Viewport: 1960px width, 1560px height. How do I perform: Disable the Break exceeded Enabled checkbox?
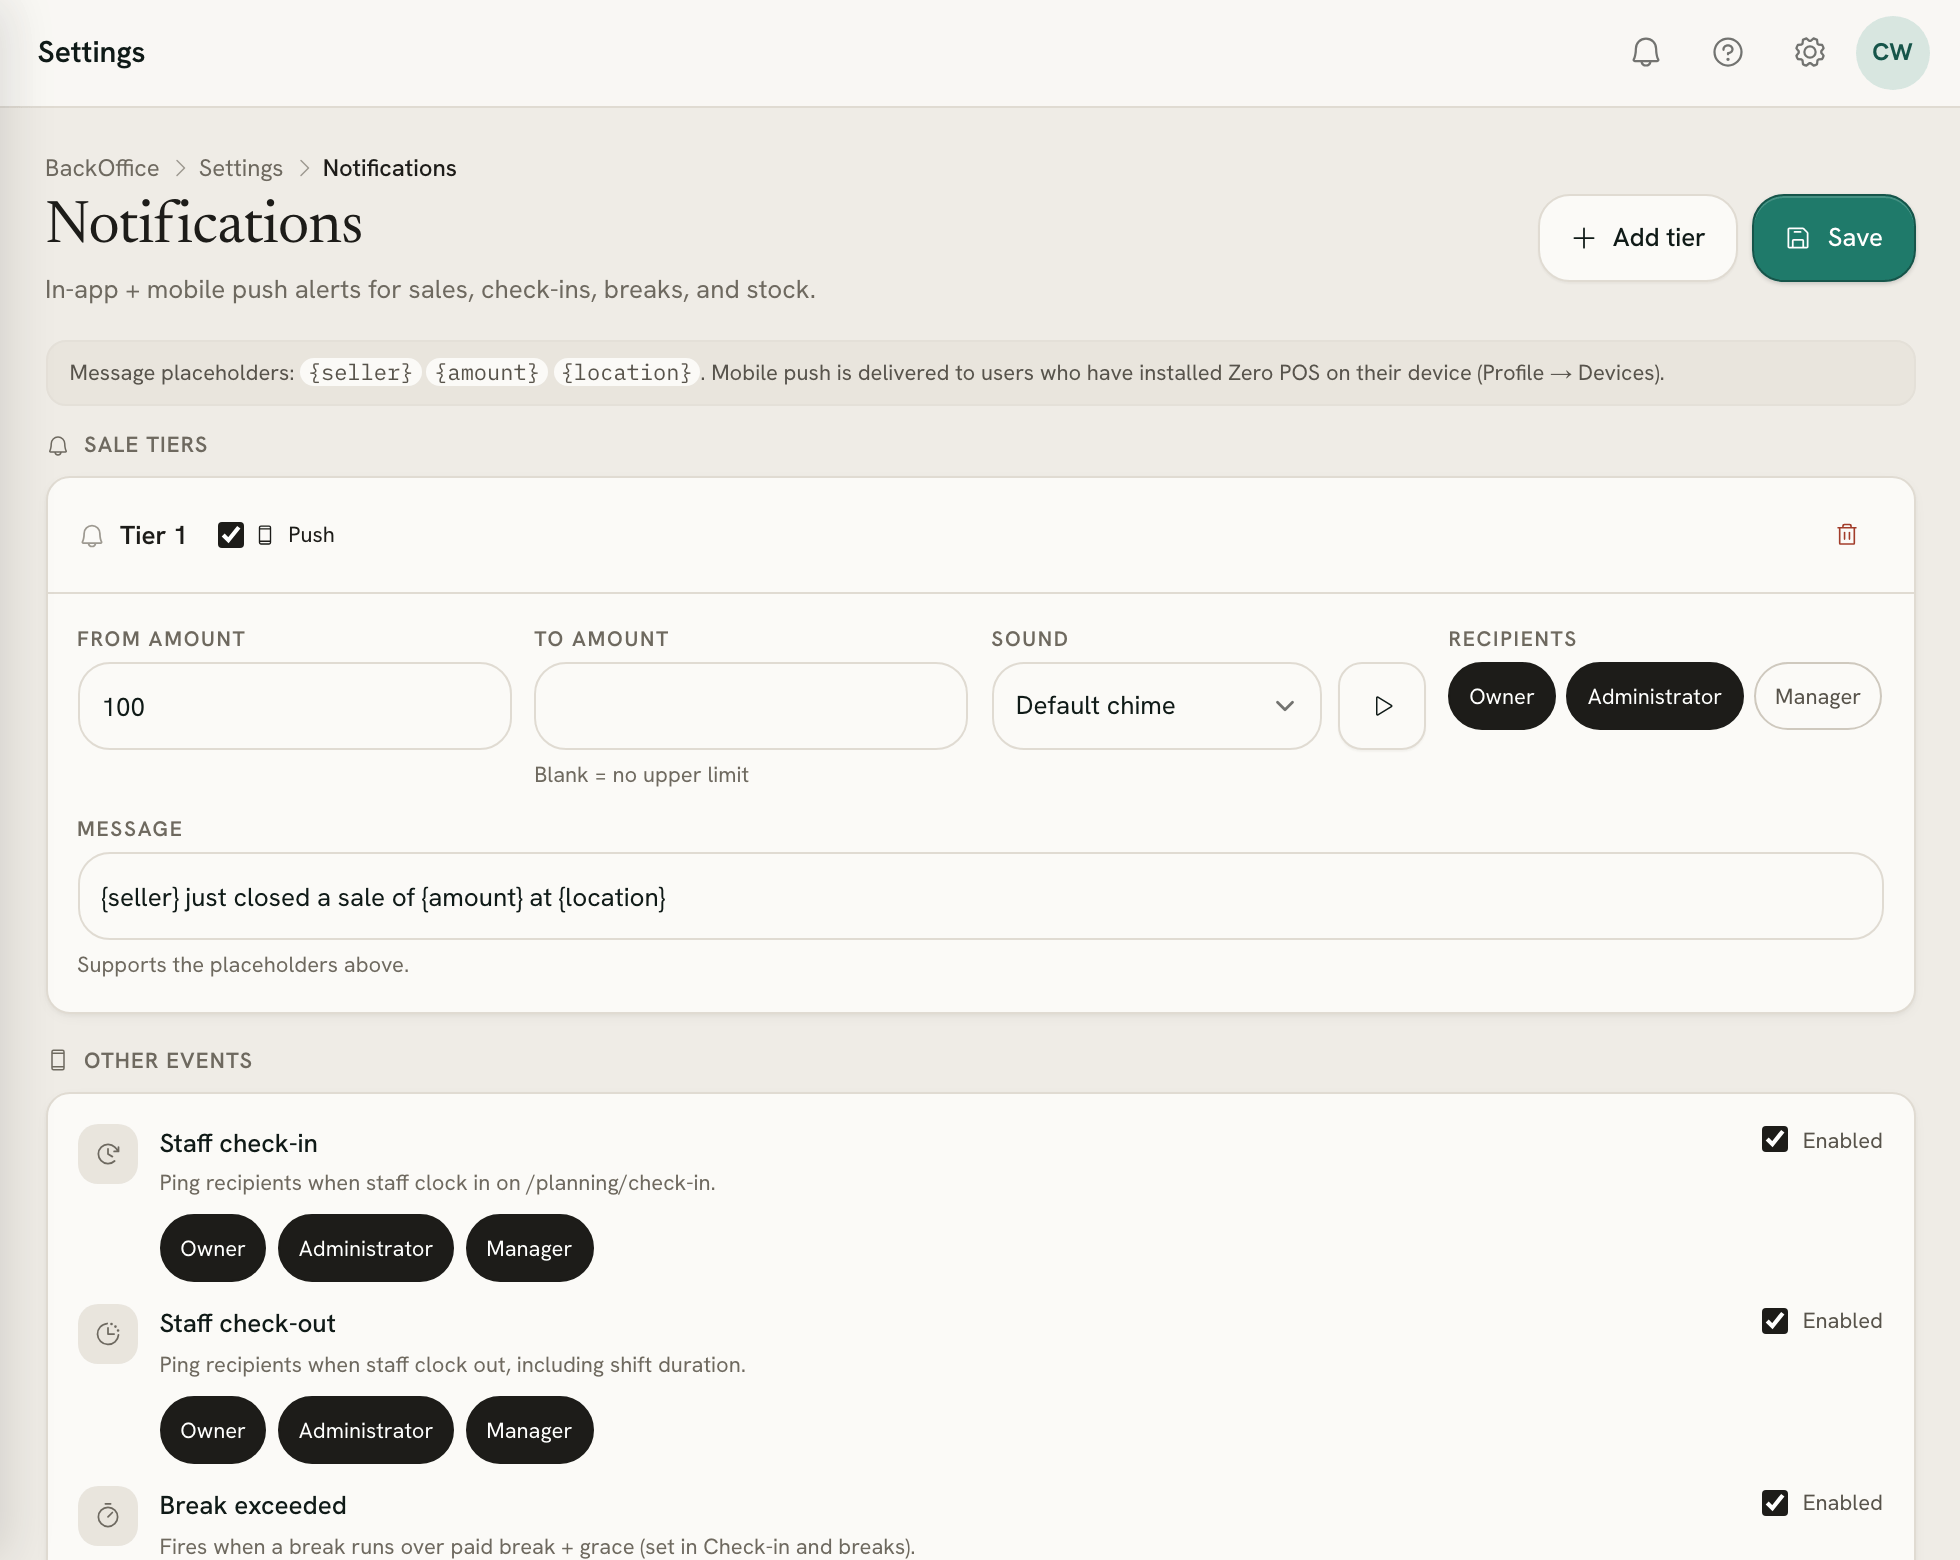(1775, 1503)
